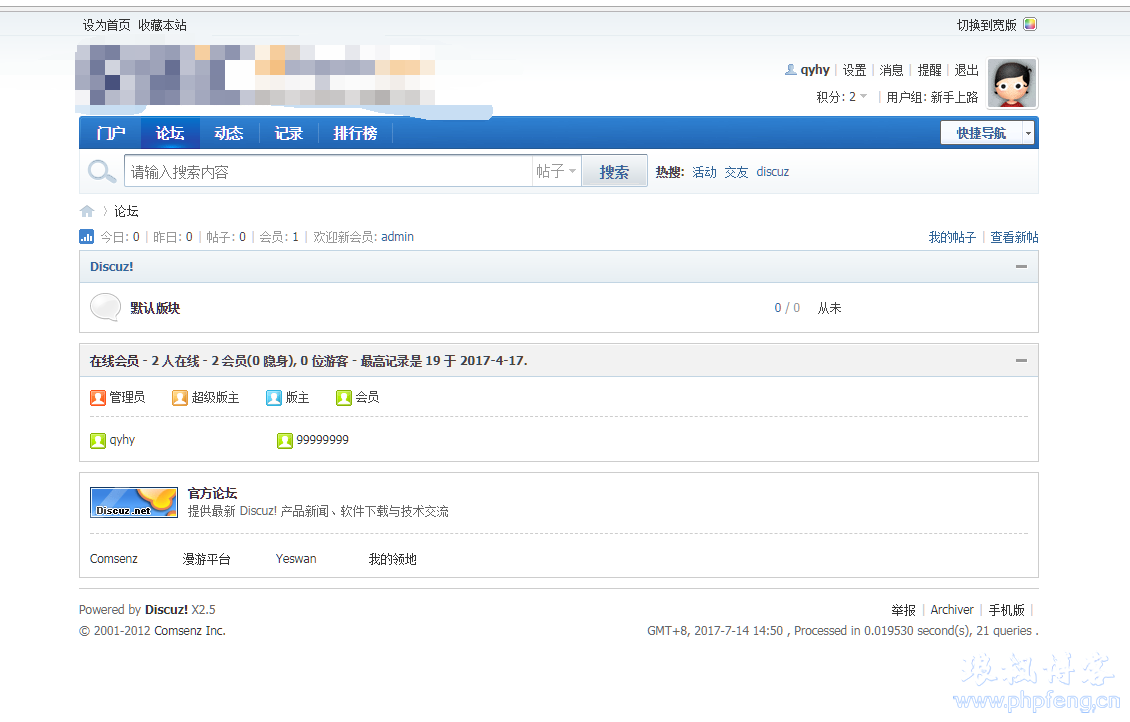Image resolution: width=1130 pixels, height=722 pixels.
Task: Open the Archiver link
Action: click(952, 610)
